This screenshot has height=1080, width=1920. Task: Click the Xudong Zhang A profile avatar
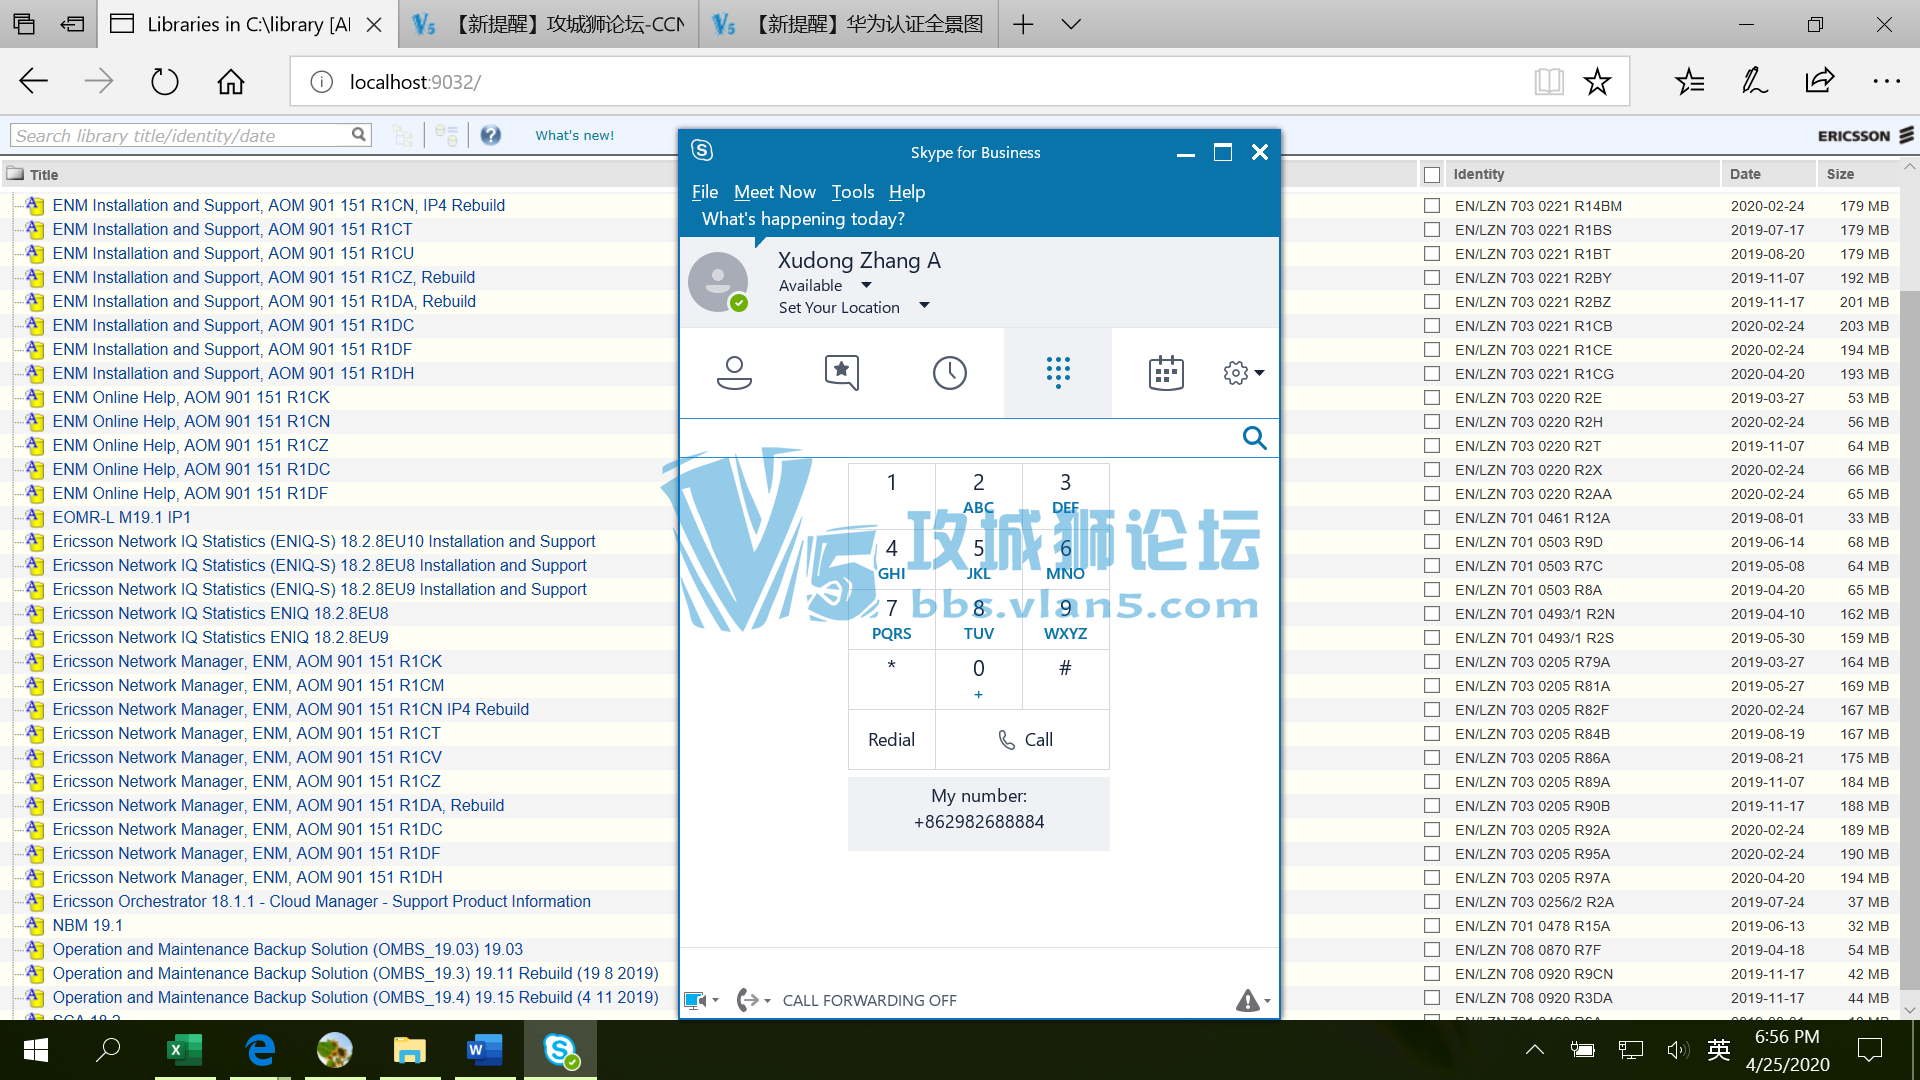(718, 282)
